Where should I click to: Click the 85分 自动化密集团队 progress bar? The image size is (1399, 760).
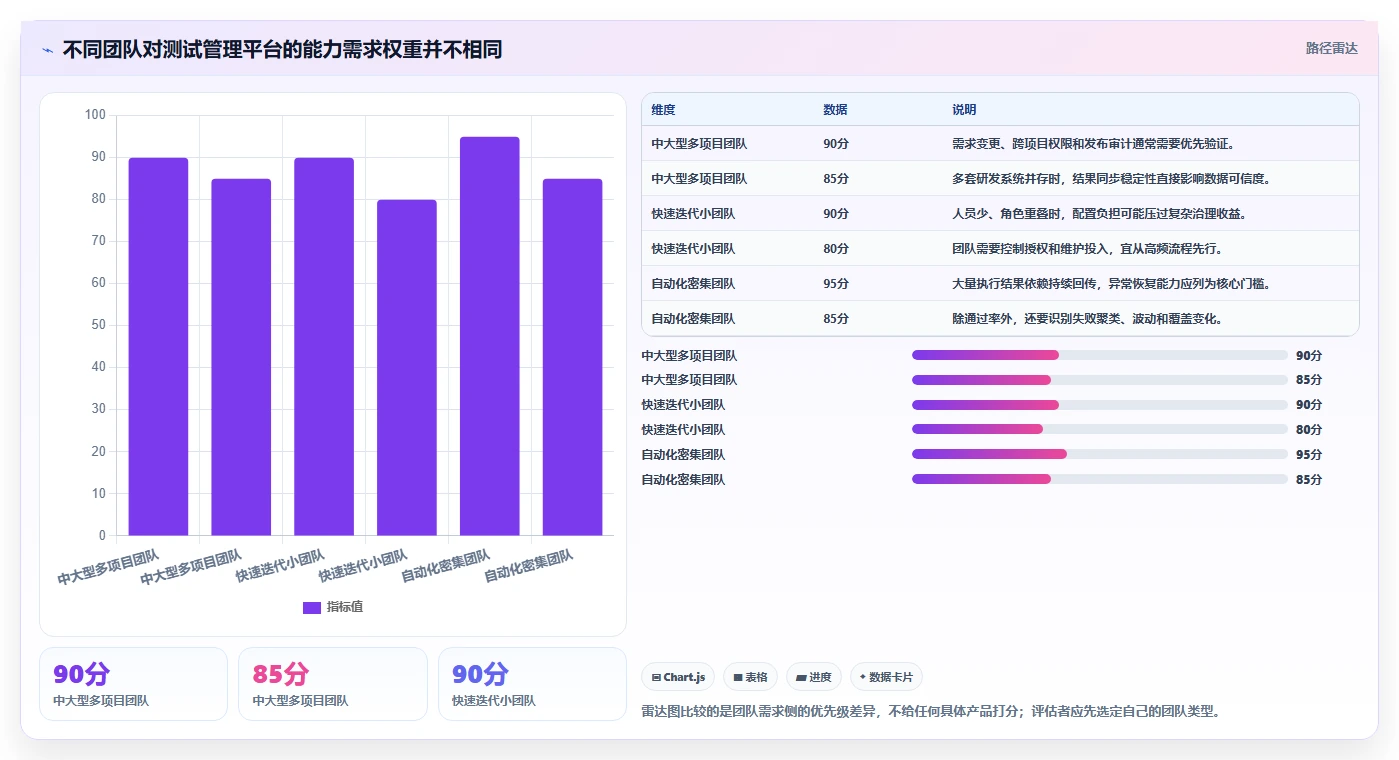click(1100, 479)
